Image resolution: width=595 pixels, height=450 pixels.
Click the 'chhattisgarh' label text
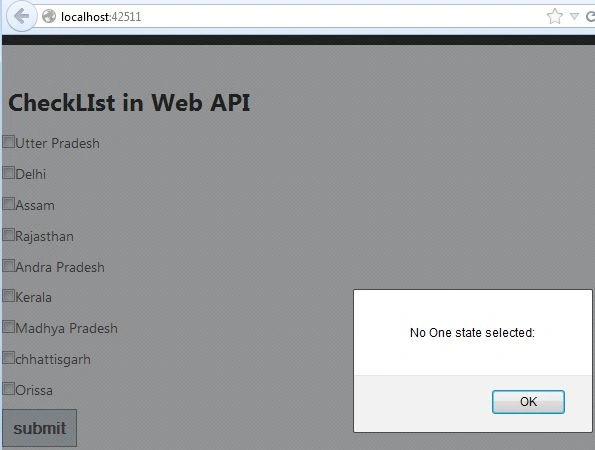[53, 359]
